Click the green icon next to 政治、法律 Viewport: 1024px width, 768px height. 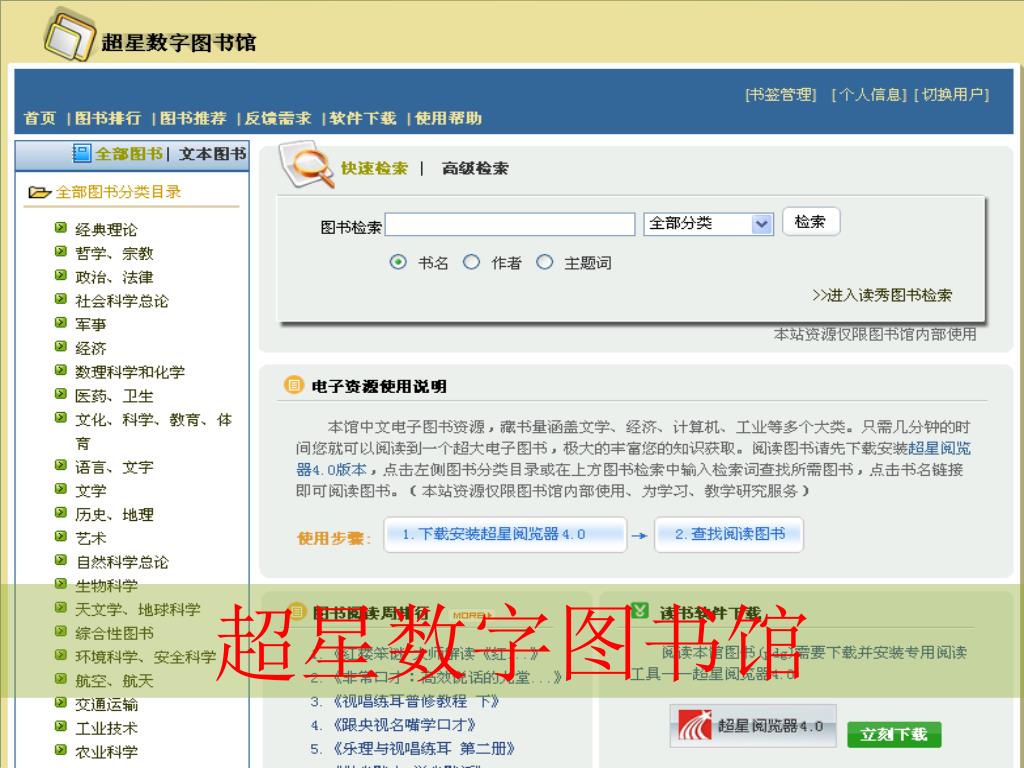(x=61, y=275)
